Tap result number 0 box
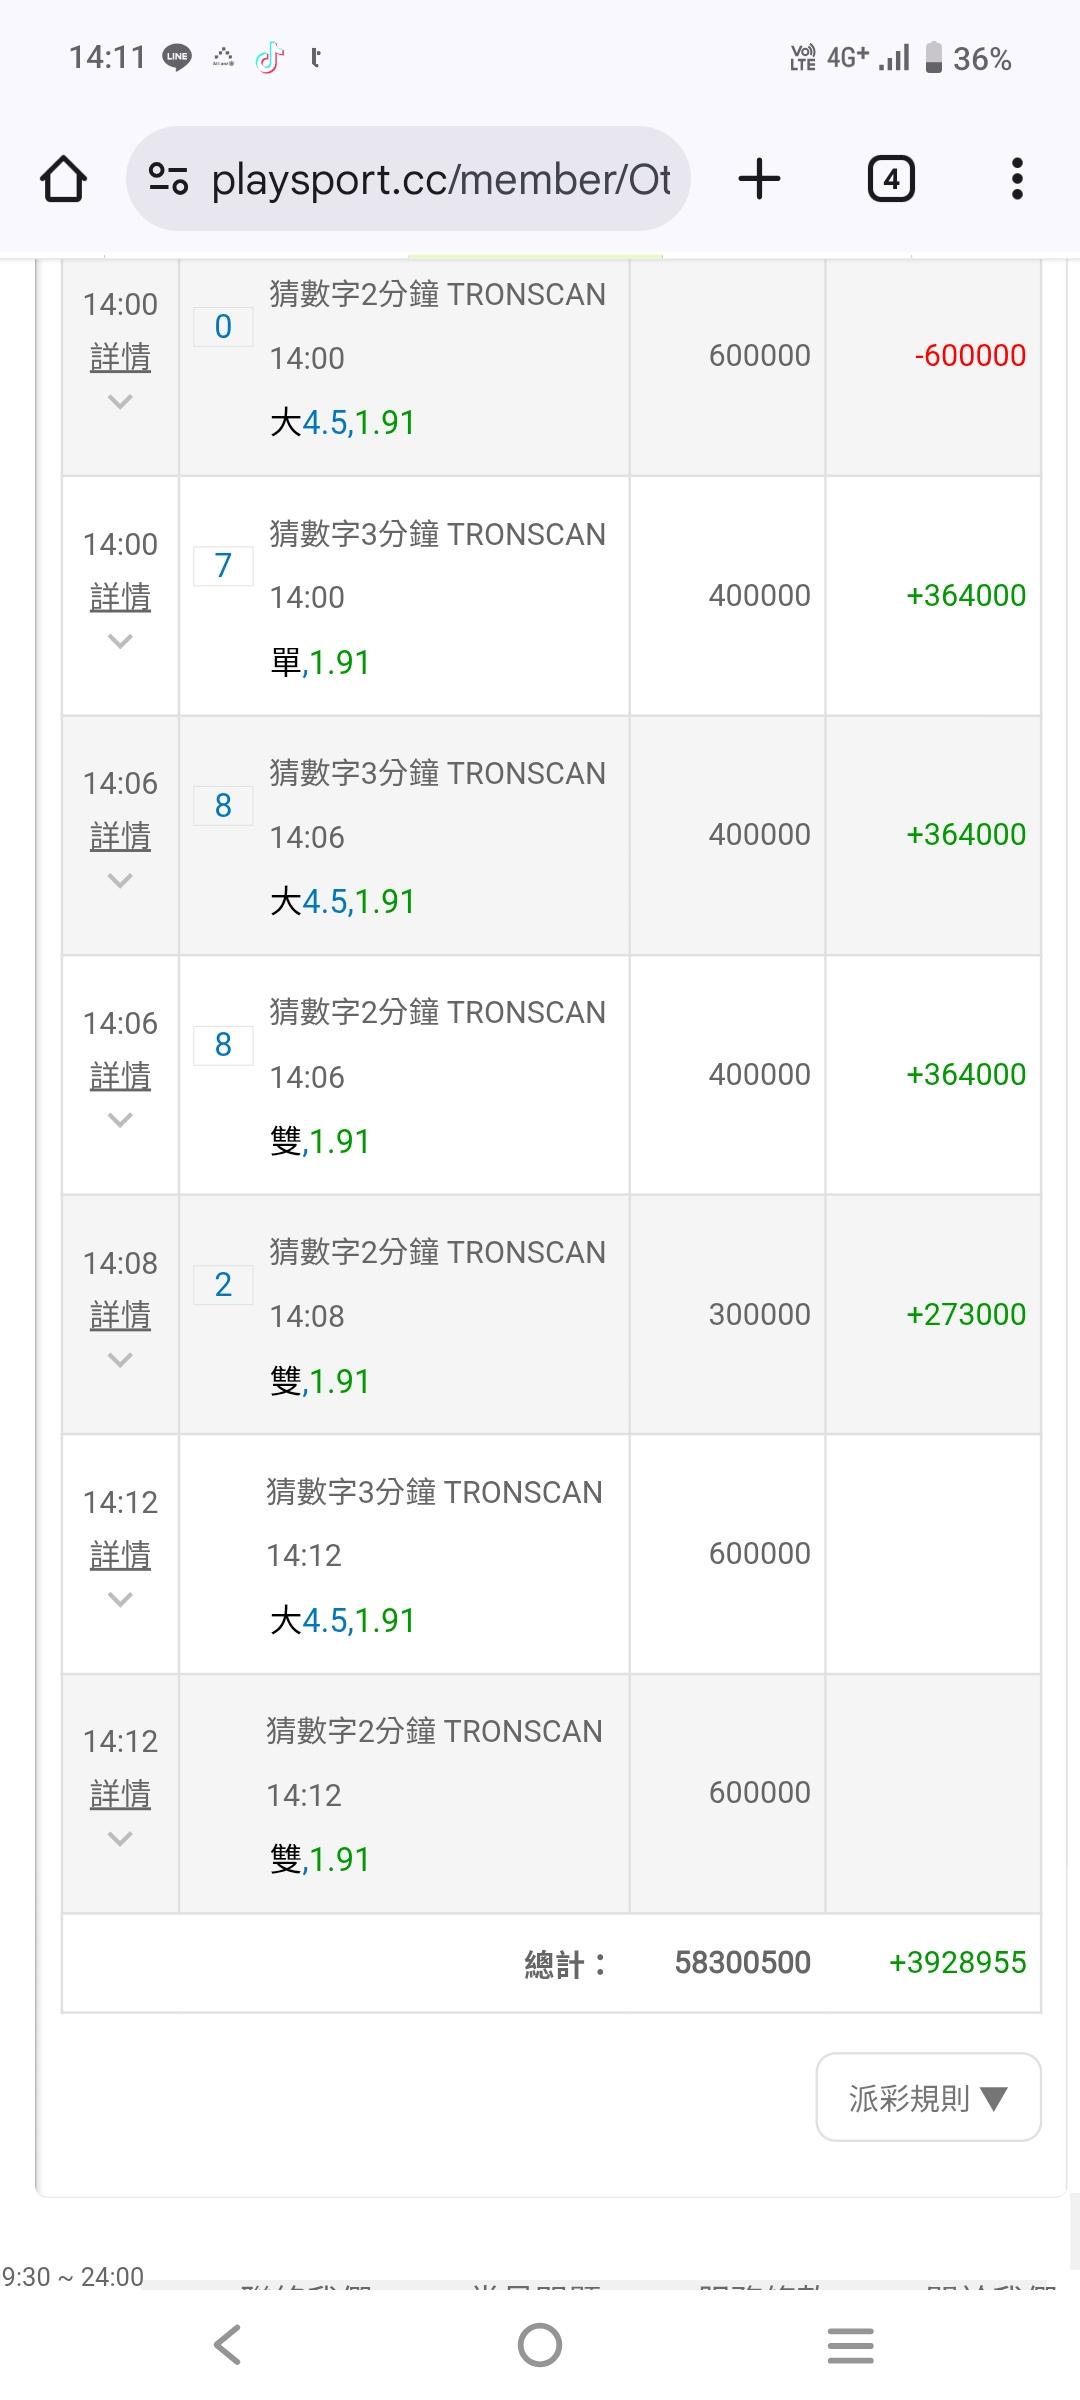Viewport: 1080px width, 2400px height. click(x=223, y=326)
